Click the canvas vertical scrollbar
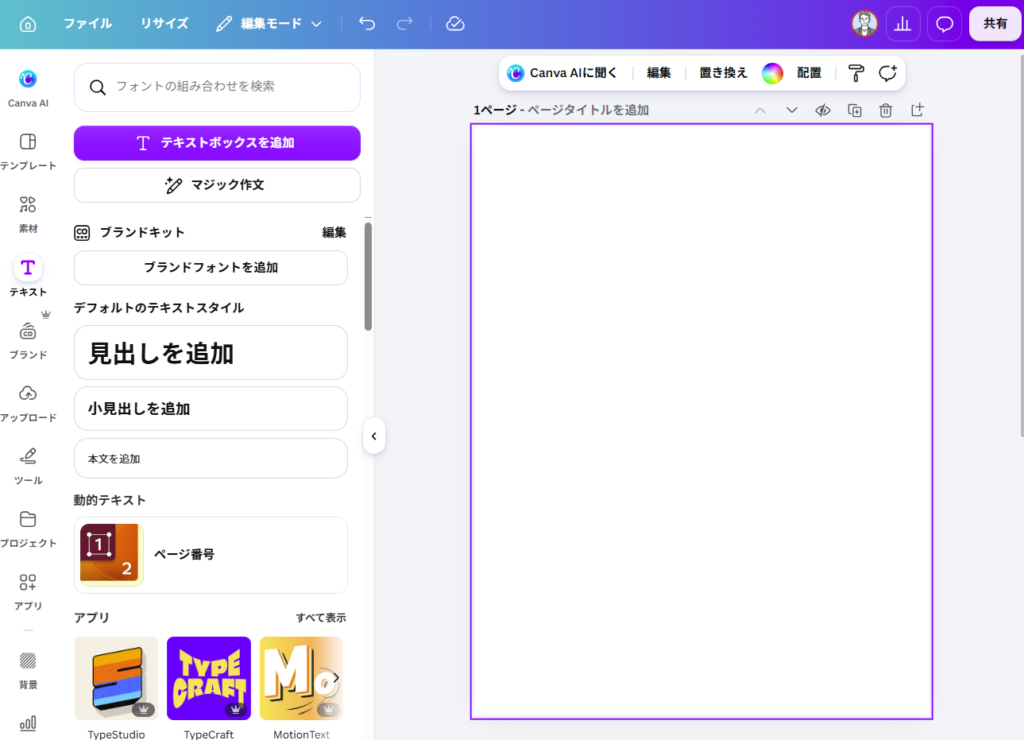This screenshot has width=1024, height=740. click(1021, 245)
